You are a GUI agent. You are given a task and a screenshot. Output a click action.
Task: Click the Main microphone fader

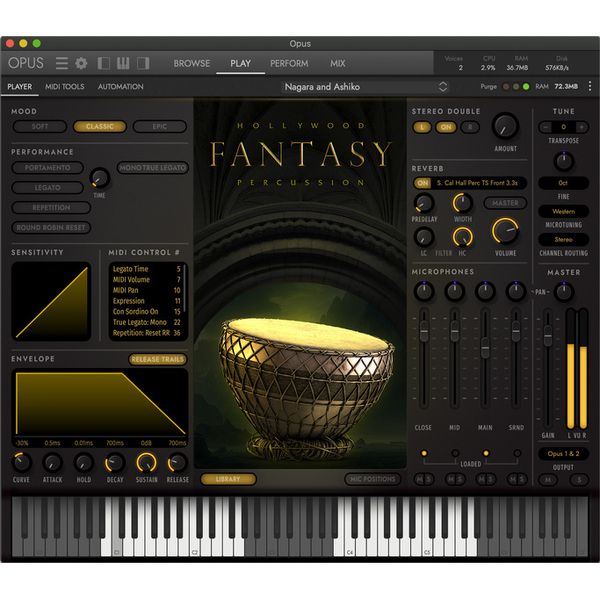485,348
